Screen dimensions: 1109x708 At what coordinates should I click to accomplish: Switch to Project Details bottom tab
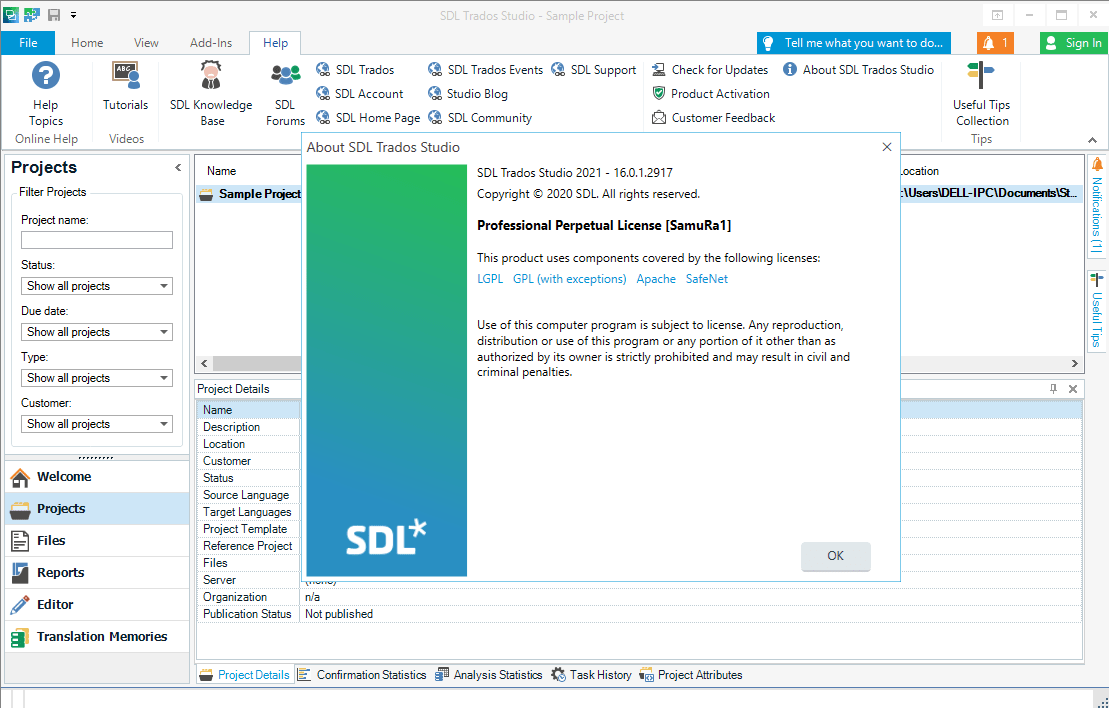tap(245, 675)
